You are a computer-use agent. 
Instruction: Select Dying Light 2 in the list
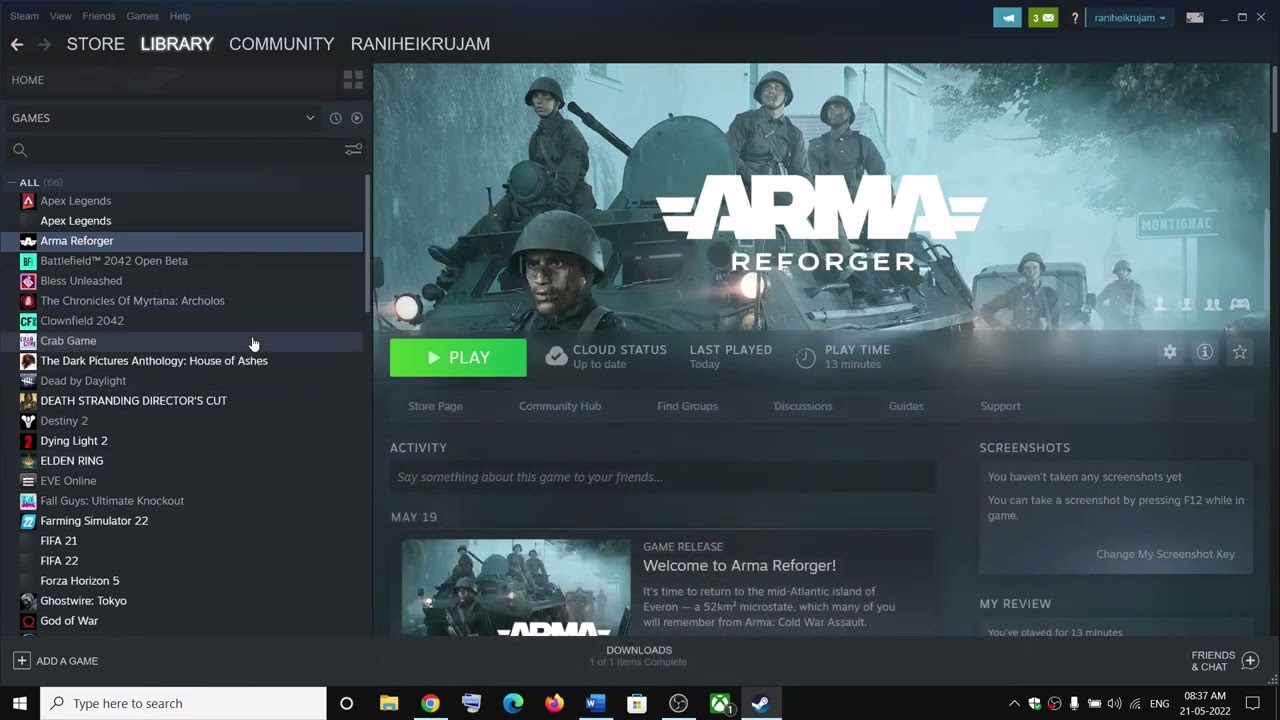coord(74,441)
